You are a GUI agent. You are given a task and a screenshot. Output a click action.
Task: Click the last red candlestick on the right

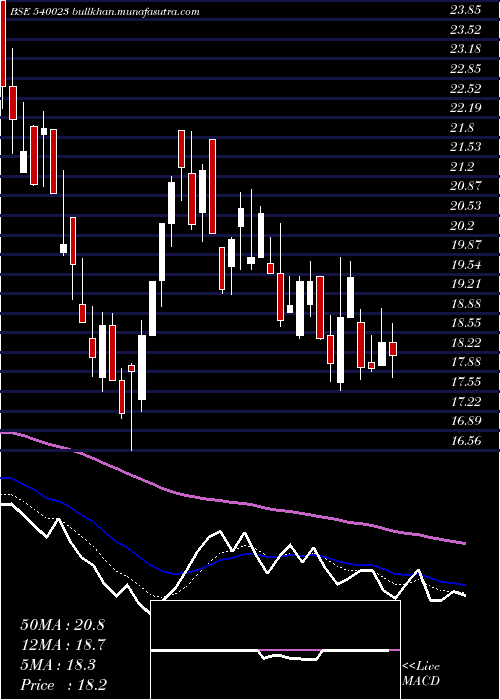pos(393,349)
